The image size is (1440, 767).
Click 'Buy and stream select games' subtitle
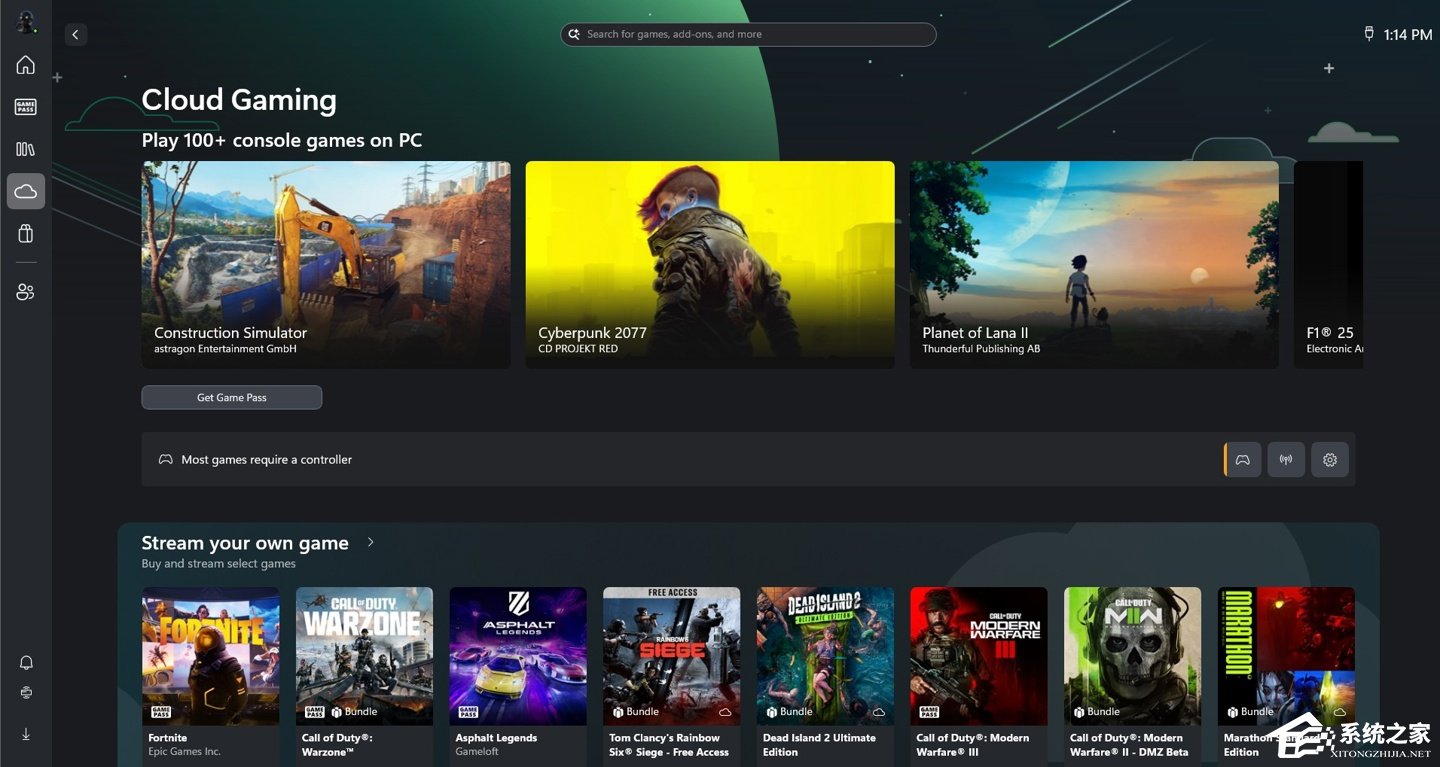(219, 564)
